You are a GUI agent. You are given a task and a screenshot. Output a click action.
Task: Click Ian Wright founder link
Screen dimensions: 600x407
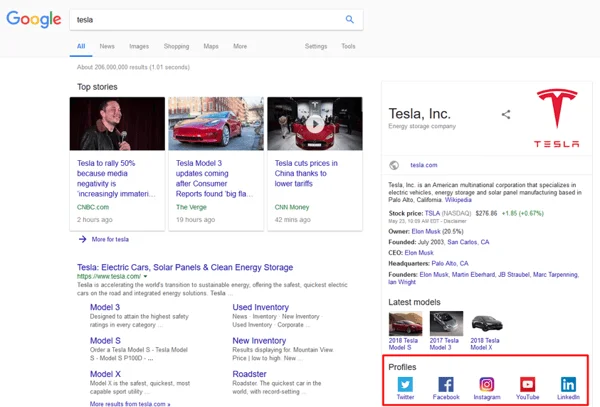tap(402, 282)
